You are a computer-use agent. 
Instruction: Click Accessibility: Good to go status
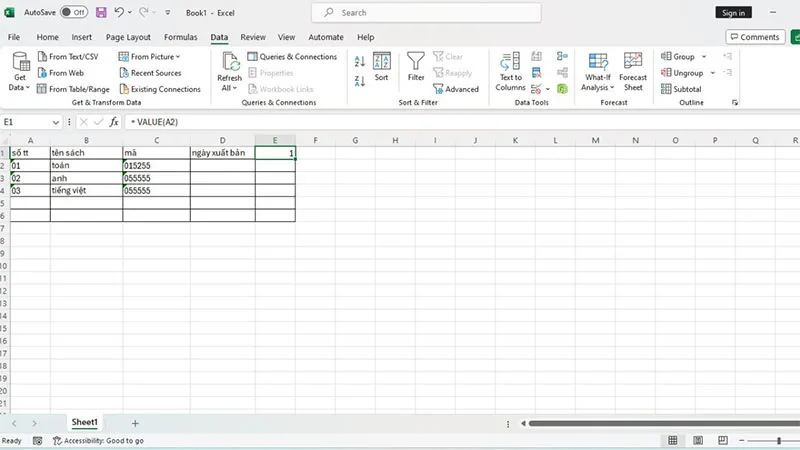coord(98,441)
